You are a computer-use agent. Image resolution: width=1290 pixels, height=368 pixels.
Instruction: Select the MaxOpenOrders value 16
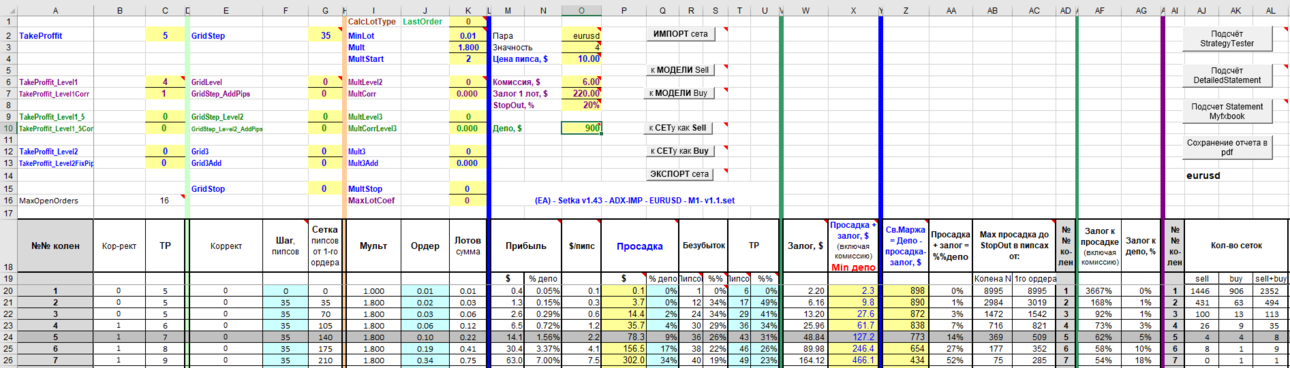[165, 200]
